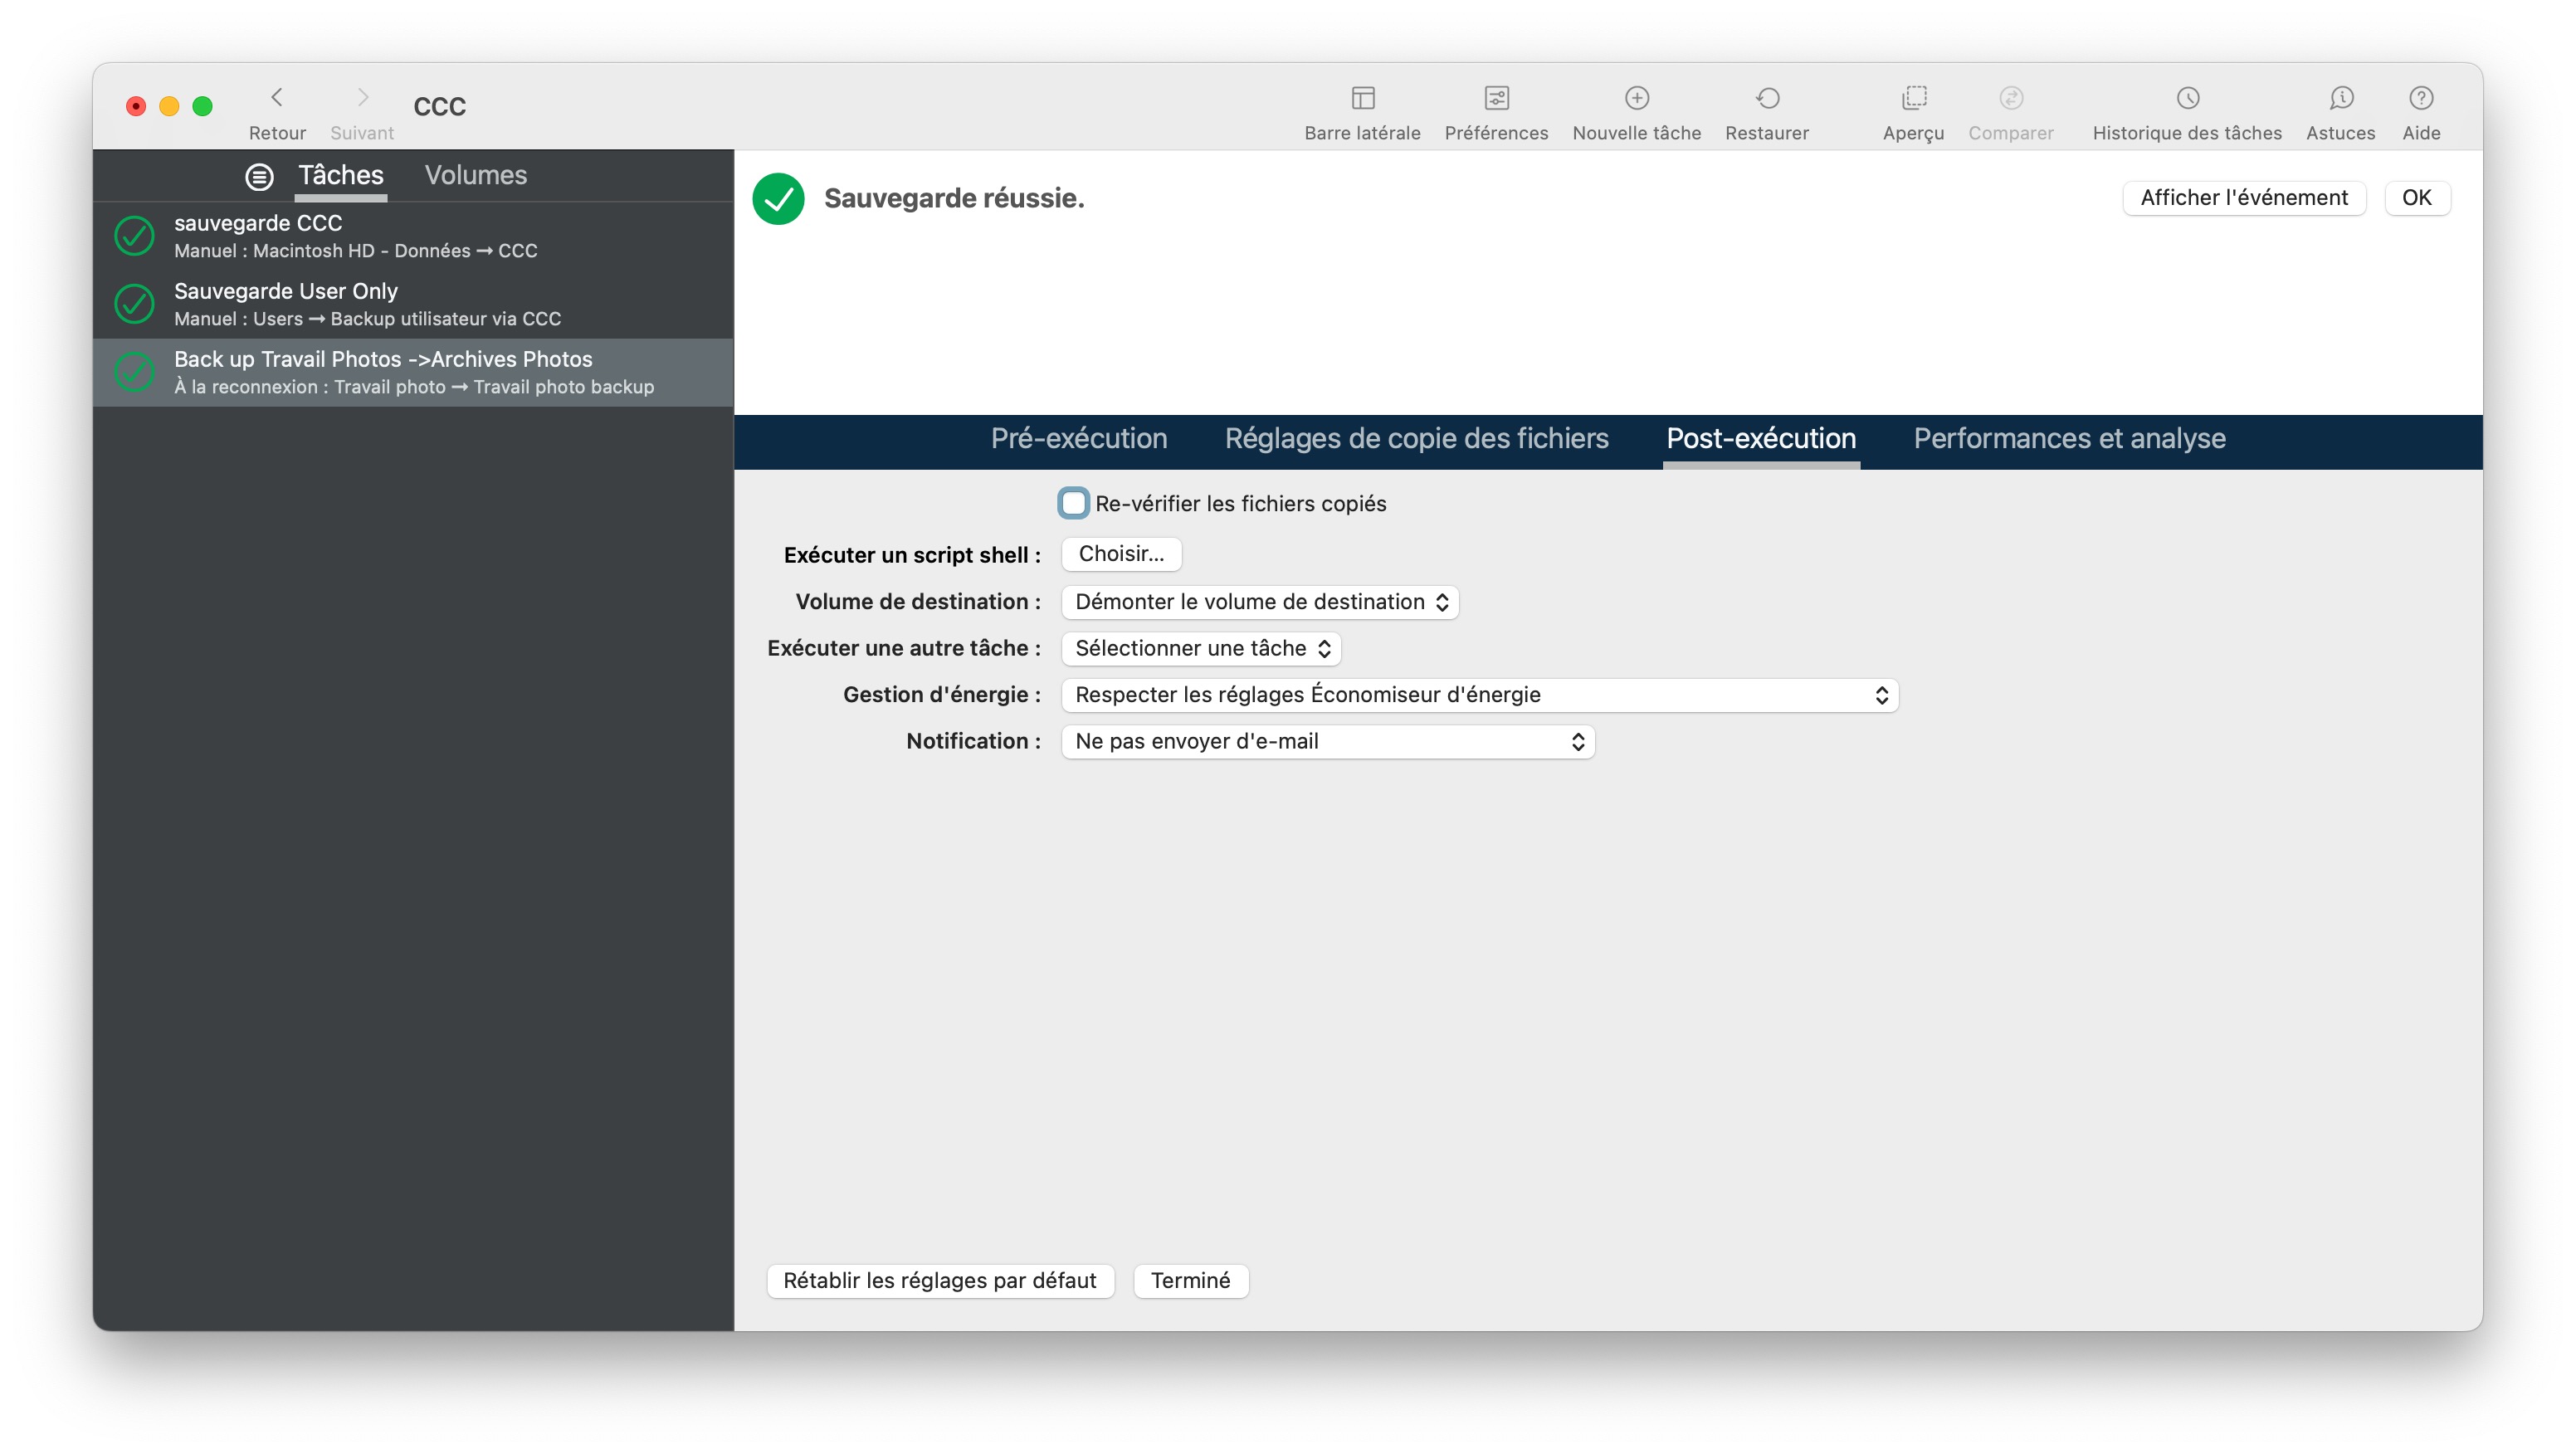Open the Aide help icon
The width and height of the screenshot is (2576, 1454).
pos(2420,98)
